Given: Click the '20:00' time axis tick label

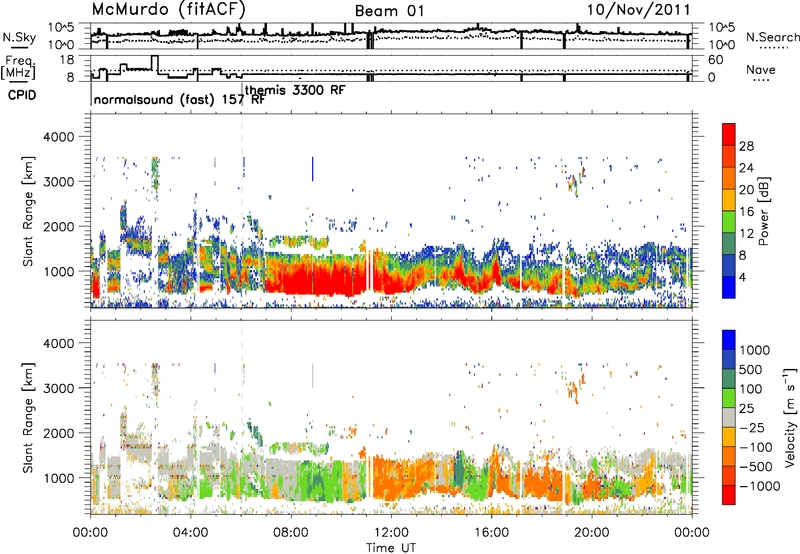Looking at the screenshot, I should (592, 533).
